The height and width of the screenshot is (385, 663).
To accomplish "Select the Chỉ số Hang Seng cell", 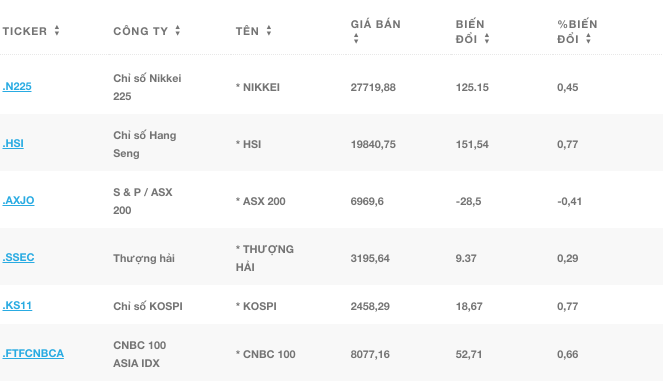I will coord(145,144).
